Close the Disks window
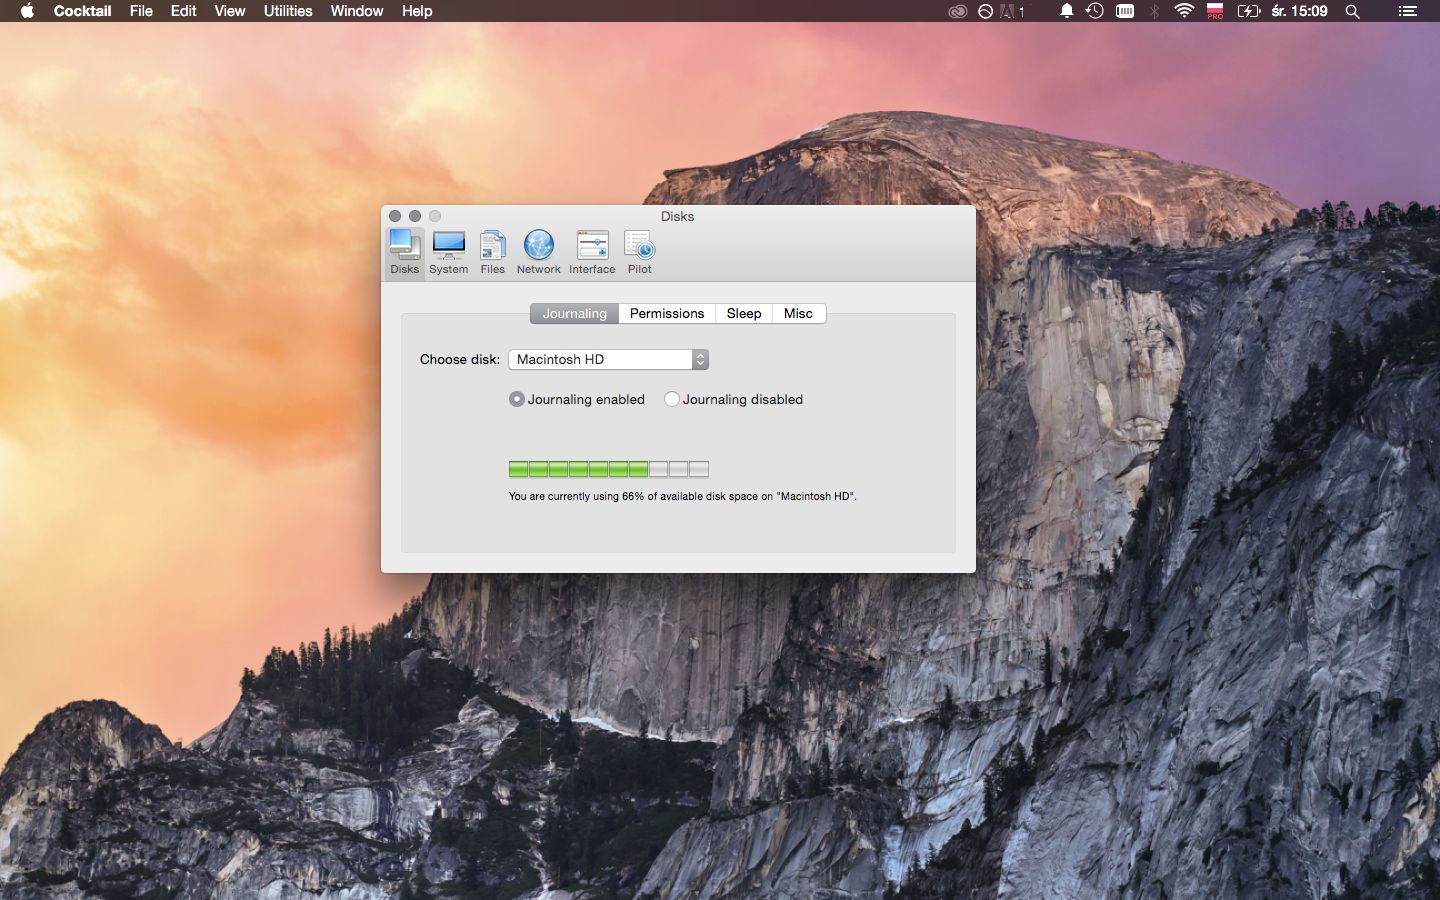1440x900 pixels. click(x=395, y=216)
